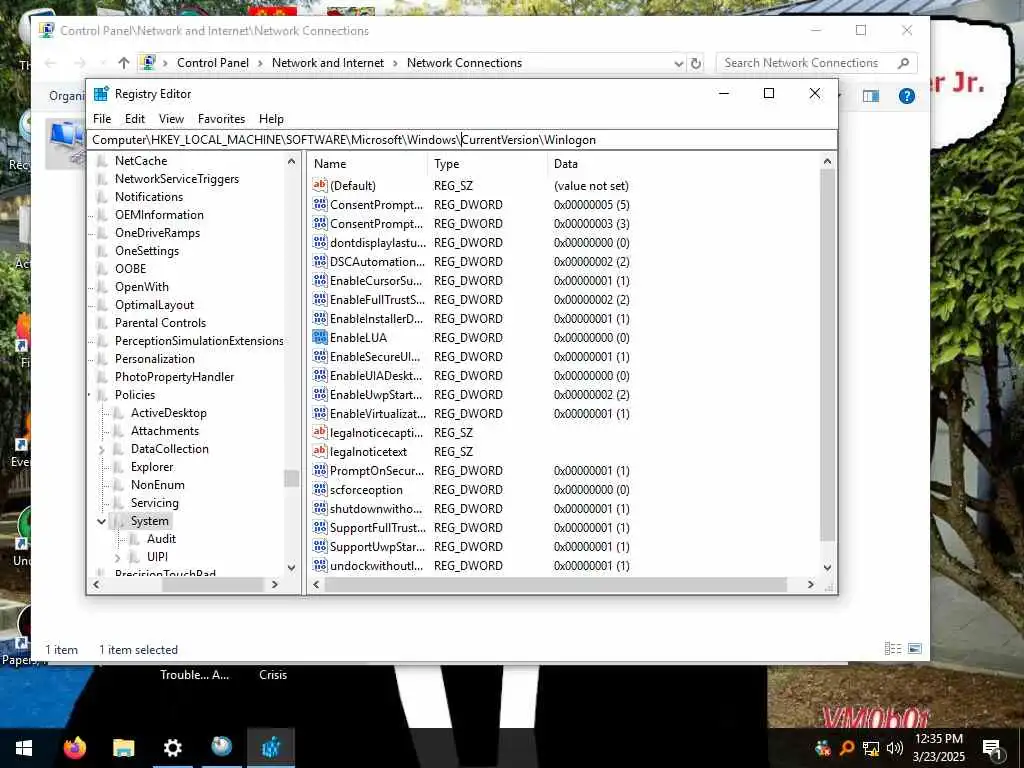The height and width of the screenshot is (768, 1024).
Task: Open help in Network Connections window
Action: [906, 96]
